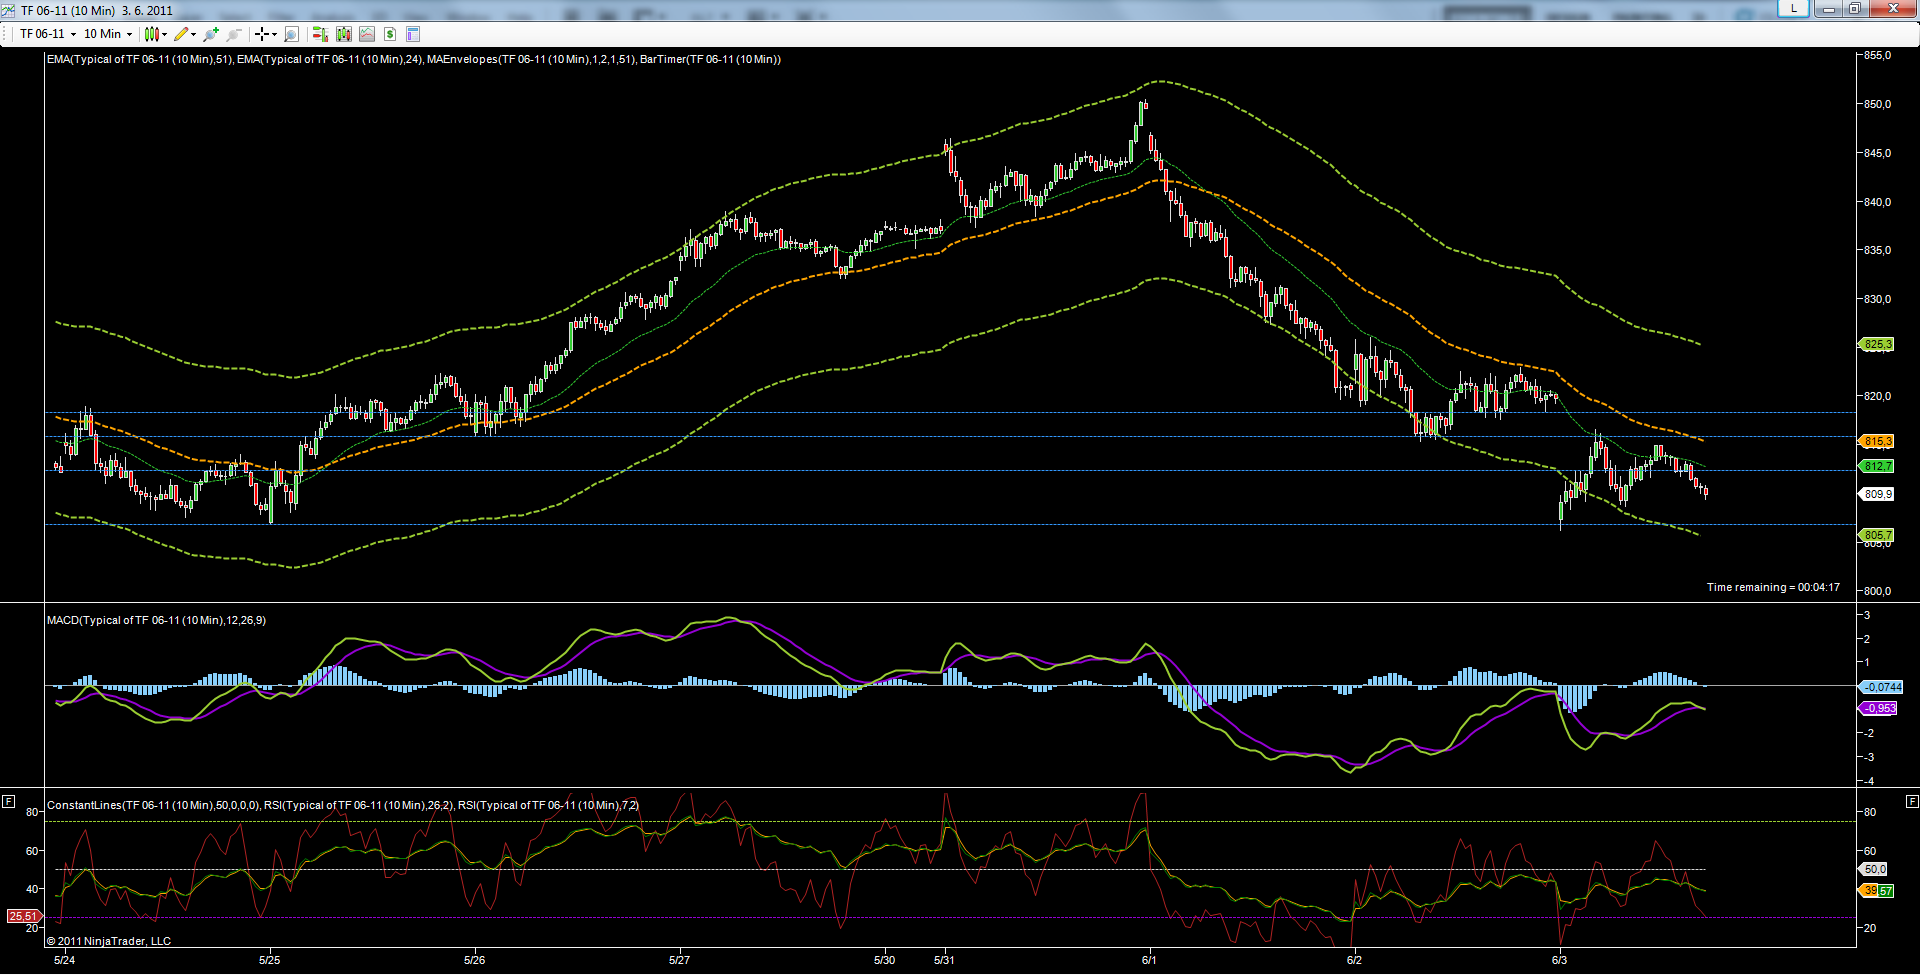Open the dropdown arrow beside crosshair cursor
Viewport: 1920px width, 975px height.
(x=274, y=34)
